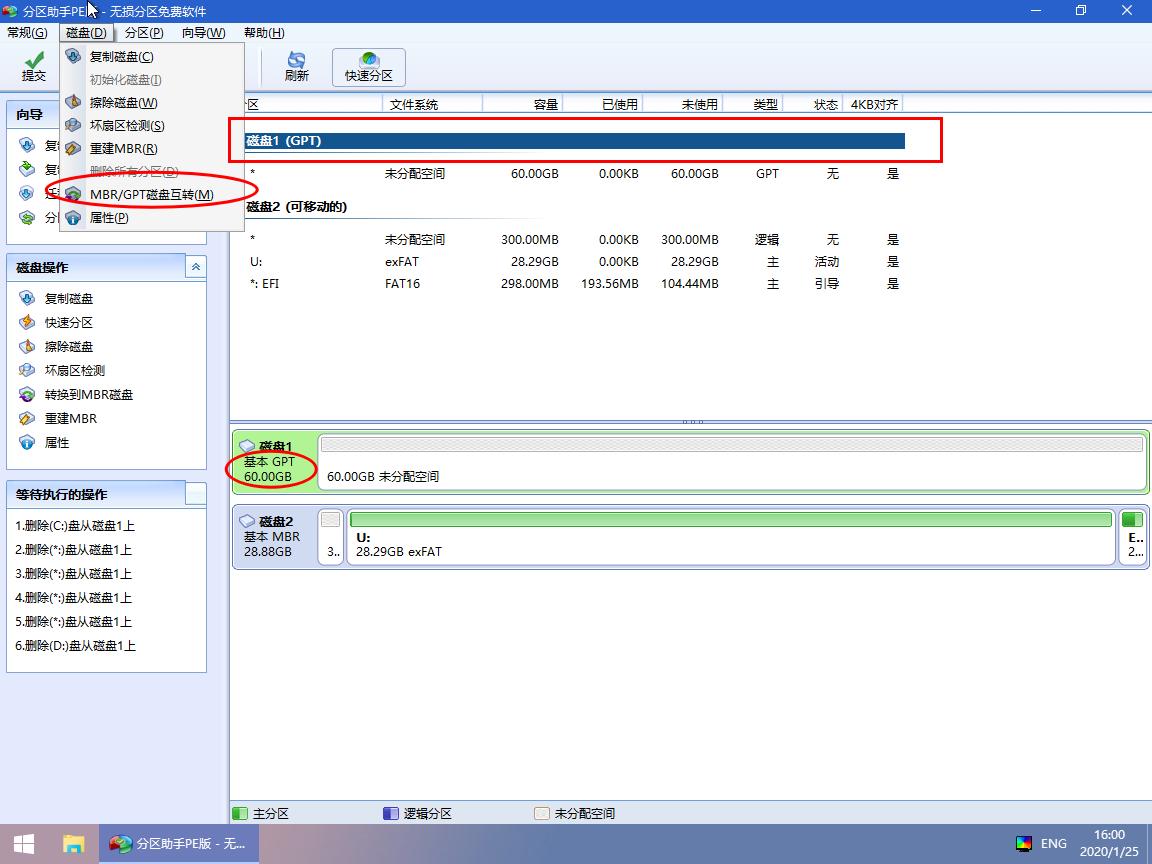Viewport: 1152px width, 864px height.
Task: Select 复制磁盘 in the 磁盘操作 panel
Action: (70, 298)
